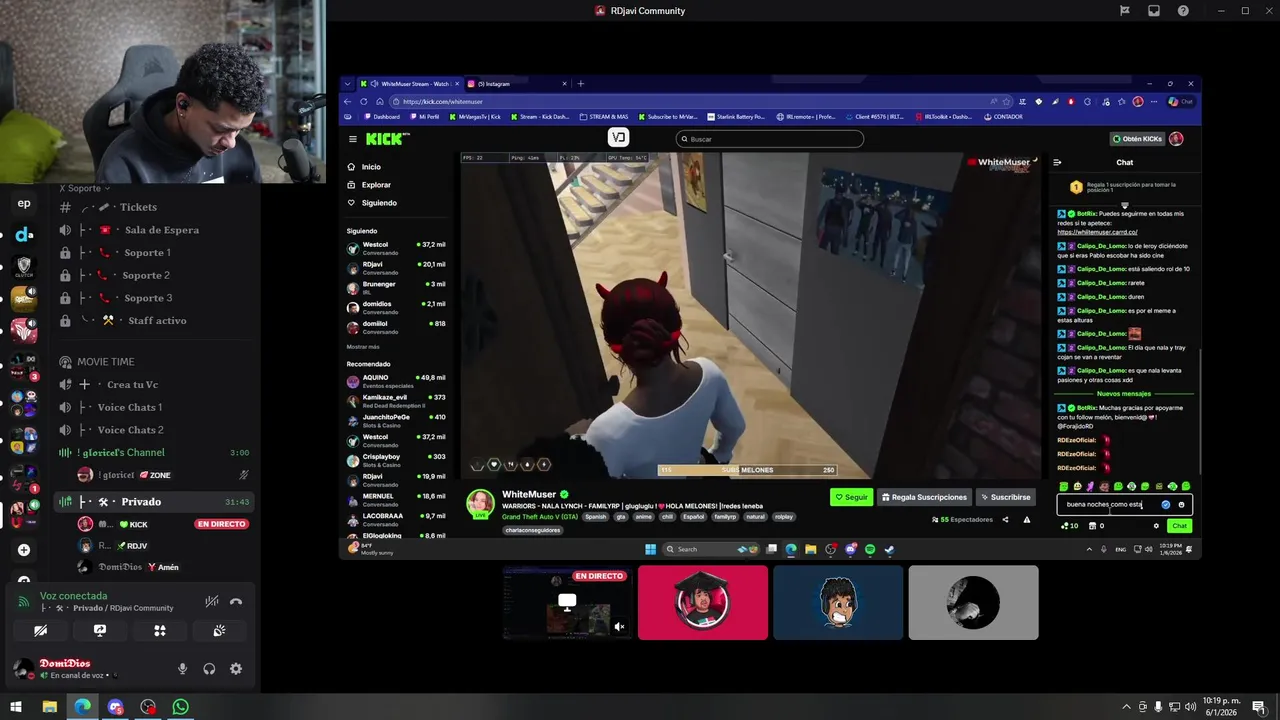Disconnect from the voice channel
1280x720 pixels.
pyautogui.click(x=236, y=602)
